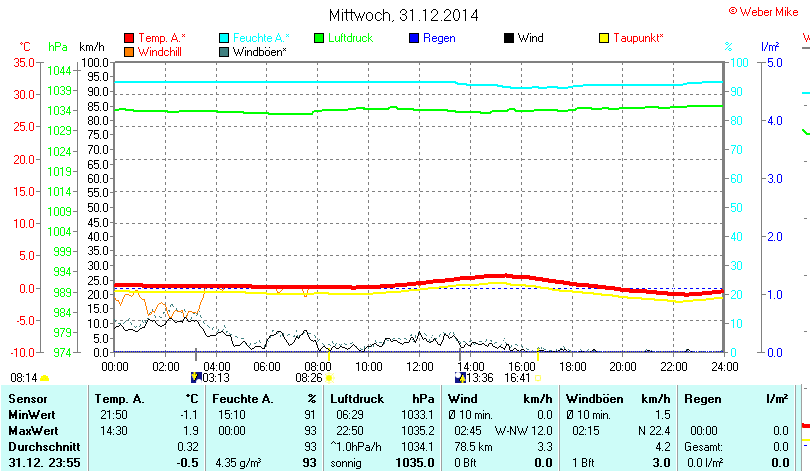Click the Wind legend label

[x=531, y=38]
